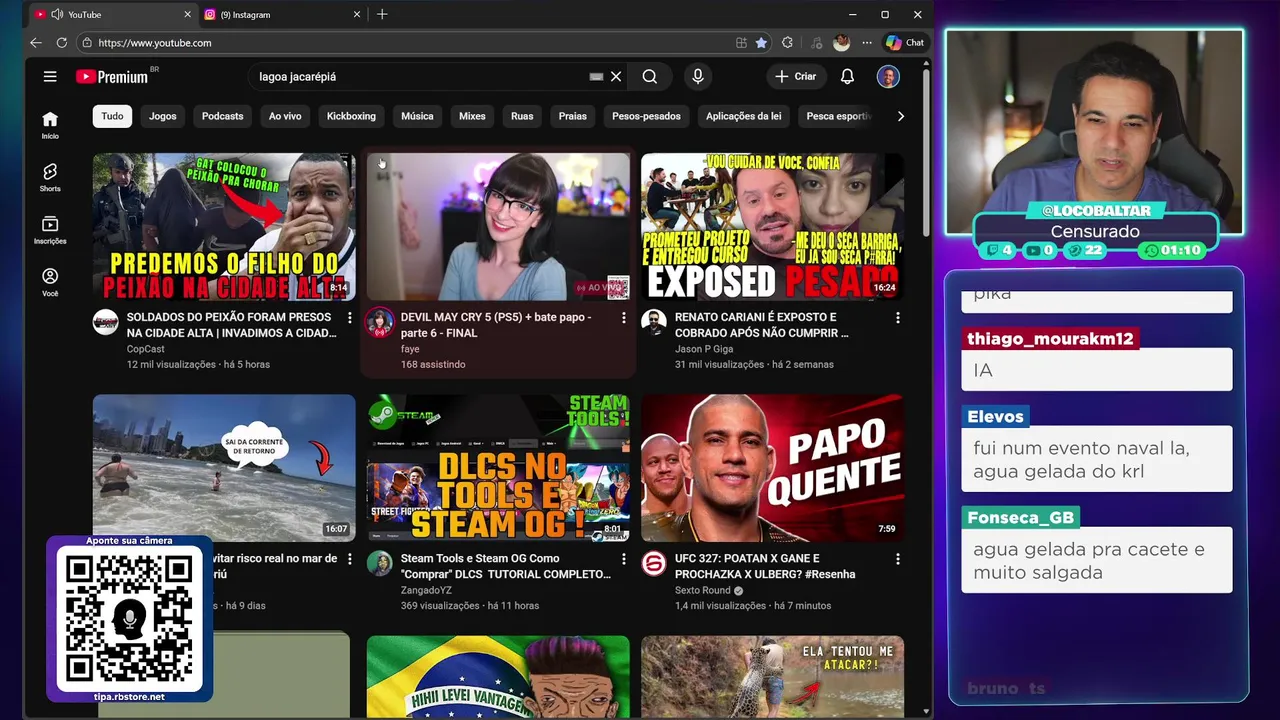Image resolution: width=1280 pixels, height=720 pixels.
Task: Mute the YouTube tab via speaker icon
Action: (x=57, y=15)
